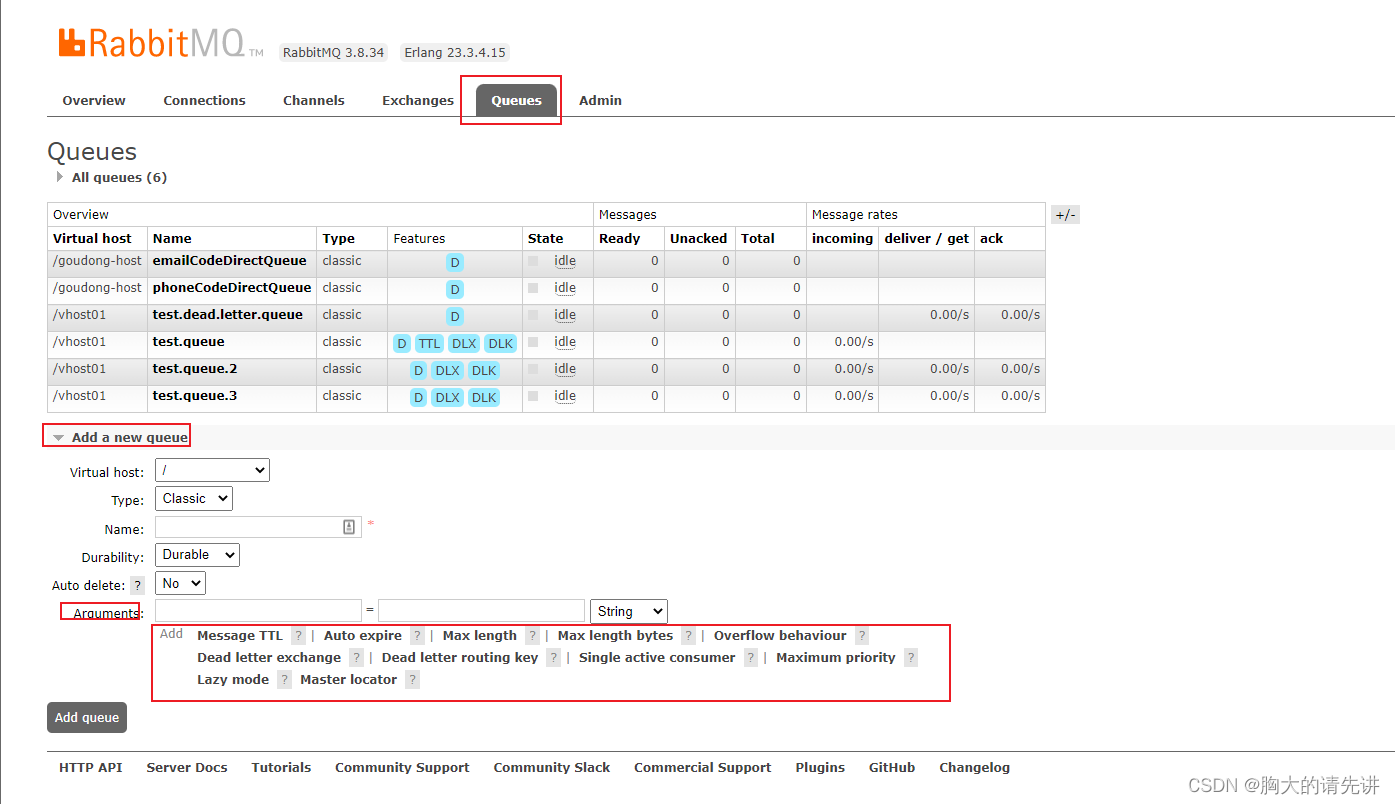This screenshot has height=804, width=1395.
Task: Click D feature badge of emailCodeDirectQueue
Action: coord(454,263)
